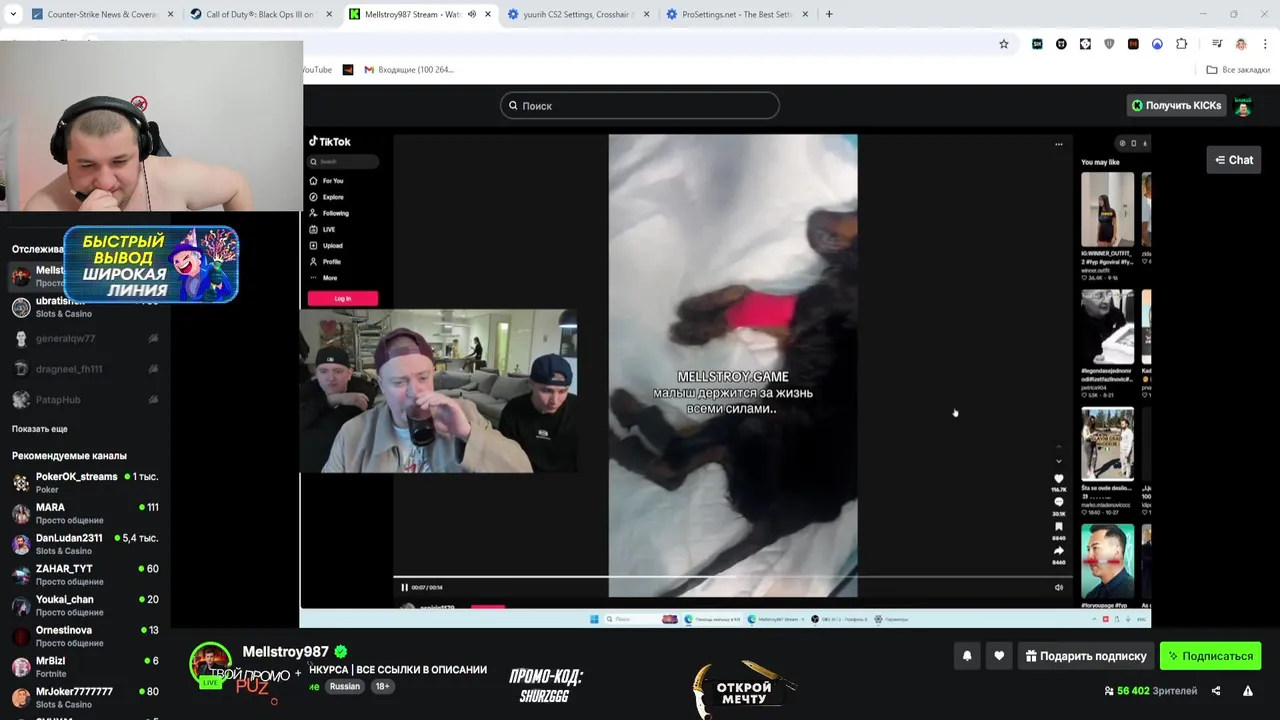This screenshot has height=720, width=1280.
Task: Share the stream via share icon
Action: click(x=1216, y=691)
